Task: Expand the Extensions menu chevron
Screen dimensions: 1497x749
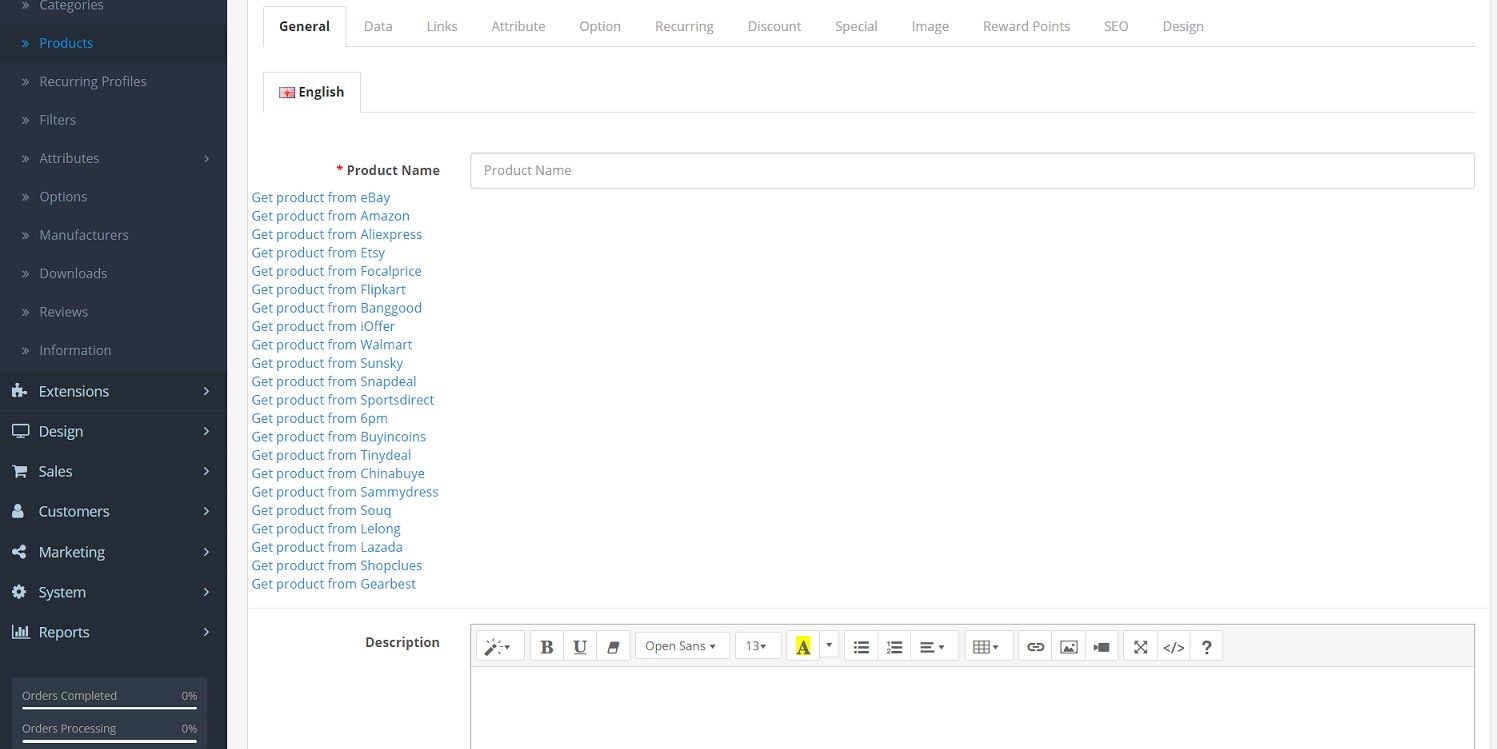Action: click(x=206, y=391)
